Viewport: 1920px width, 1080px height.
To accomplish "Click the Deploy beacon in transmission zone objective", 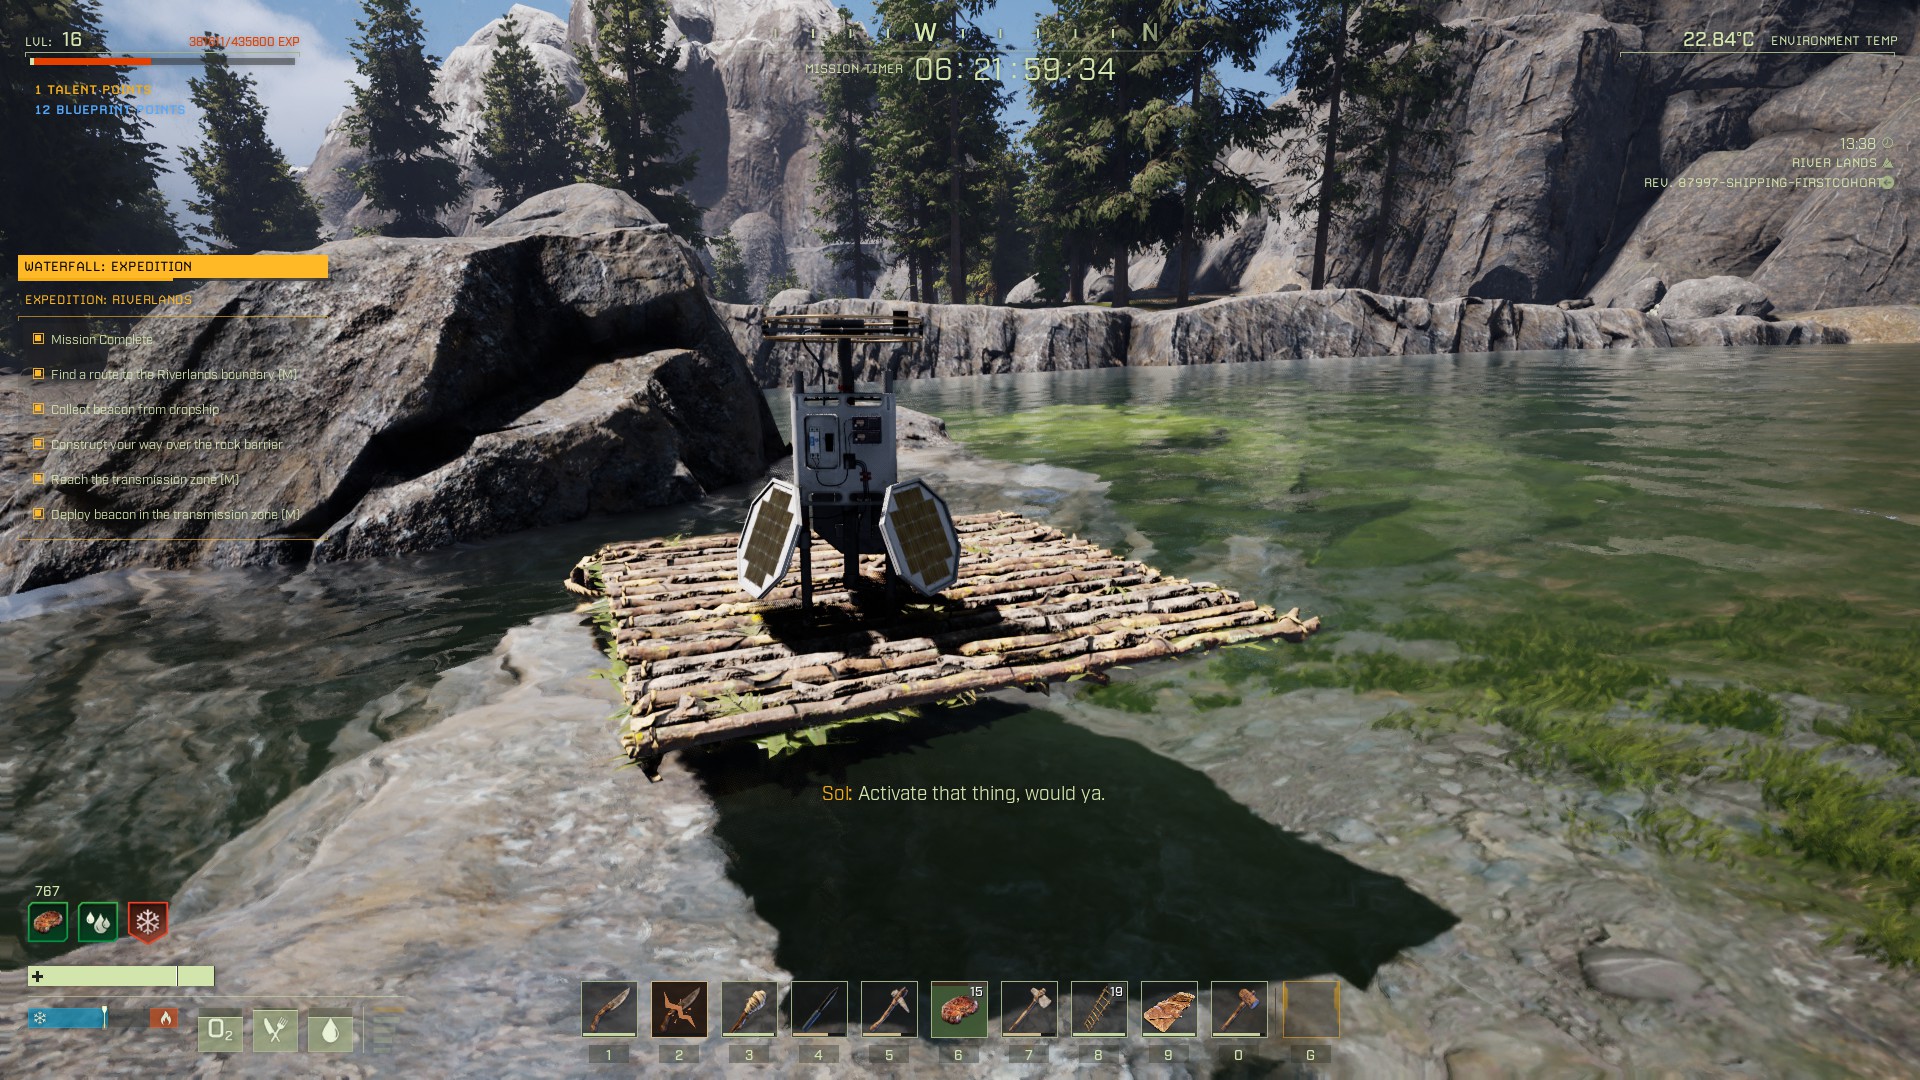I will (x=173, y=514).
